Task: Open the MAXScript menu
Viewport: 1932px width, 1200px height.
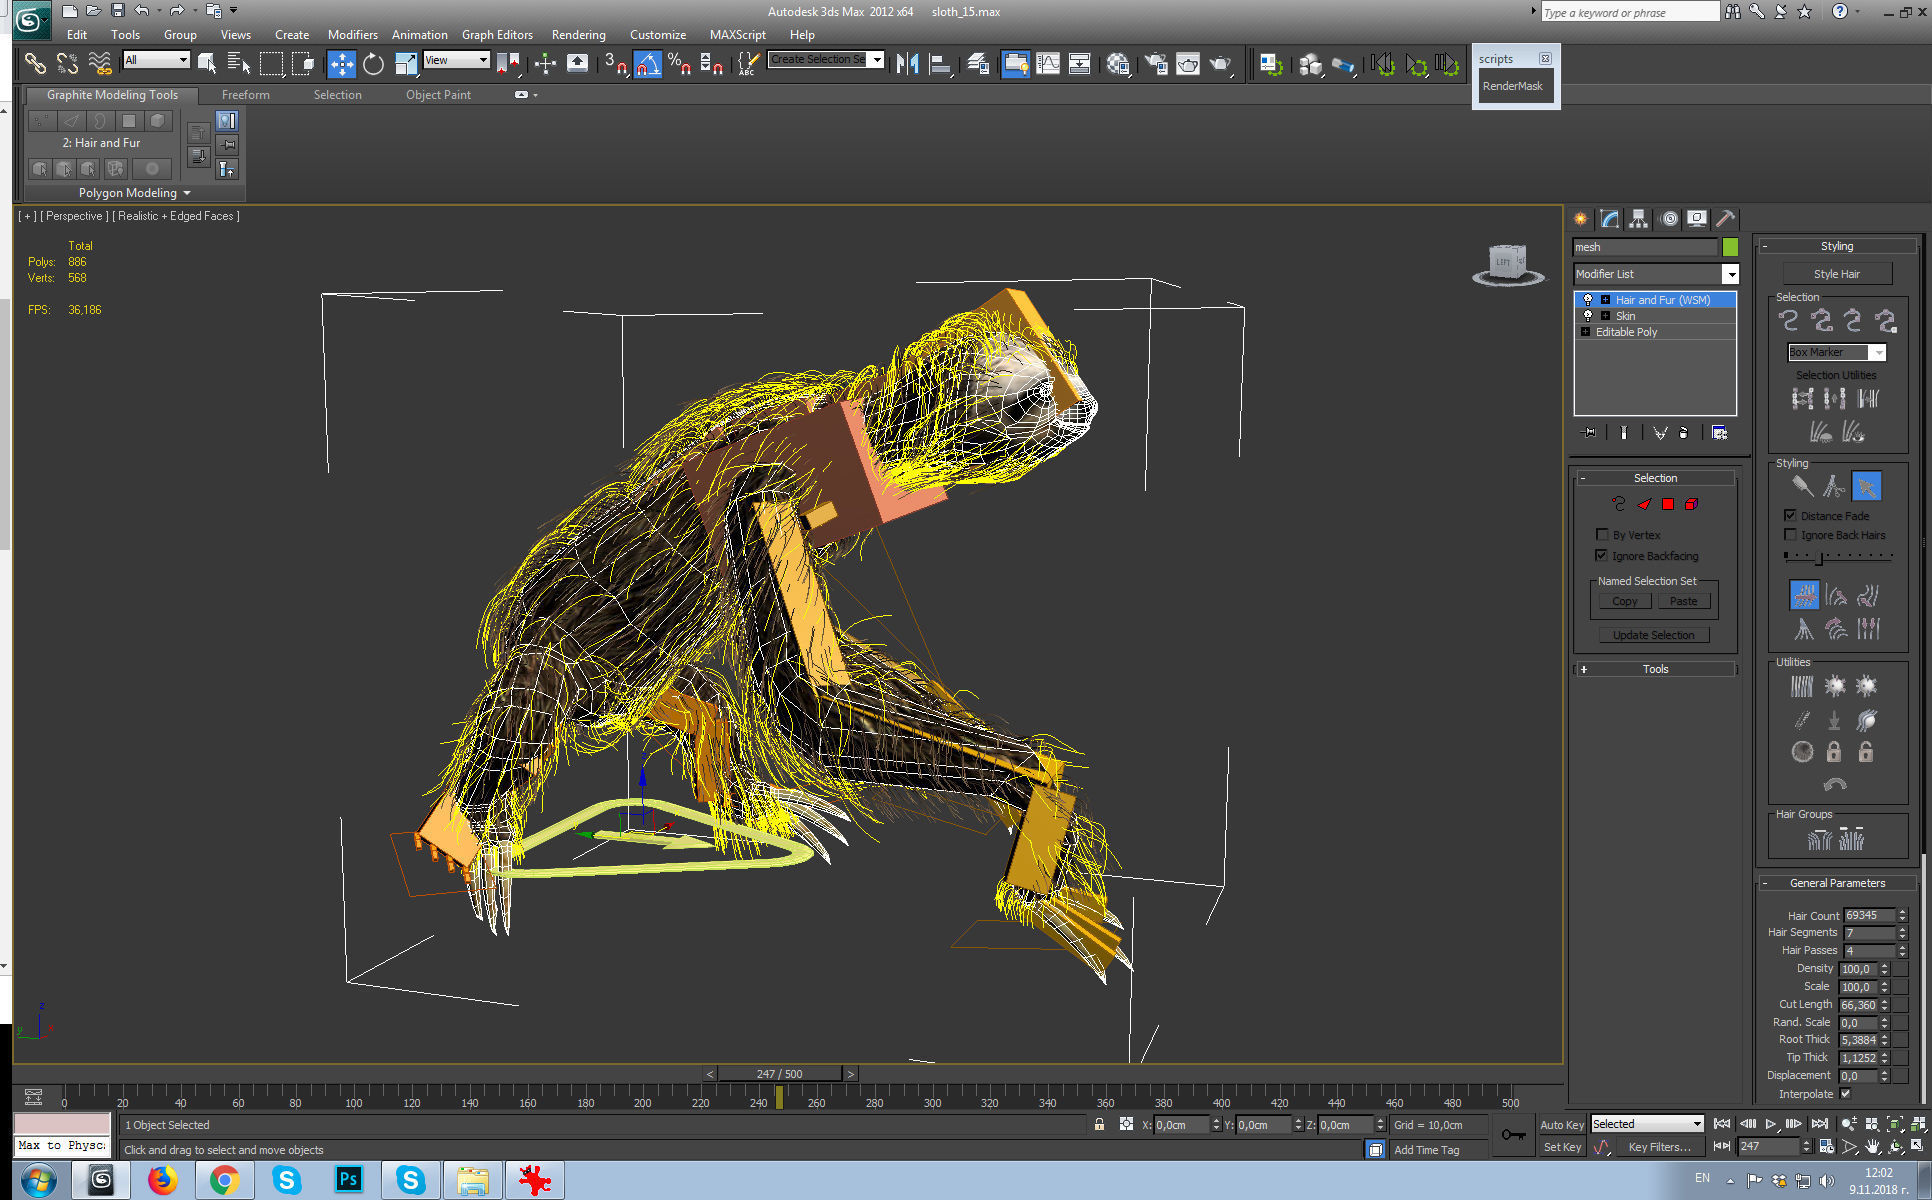Action: (x=737, y=35)
